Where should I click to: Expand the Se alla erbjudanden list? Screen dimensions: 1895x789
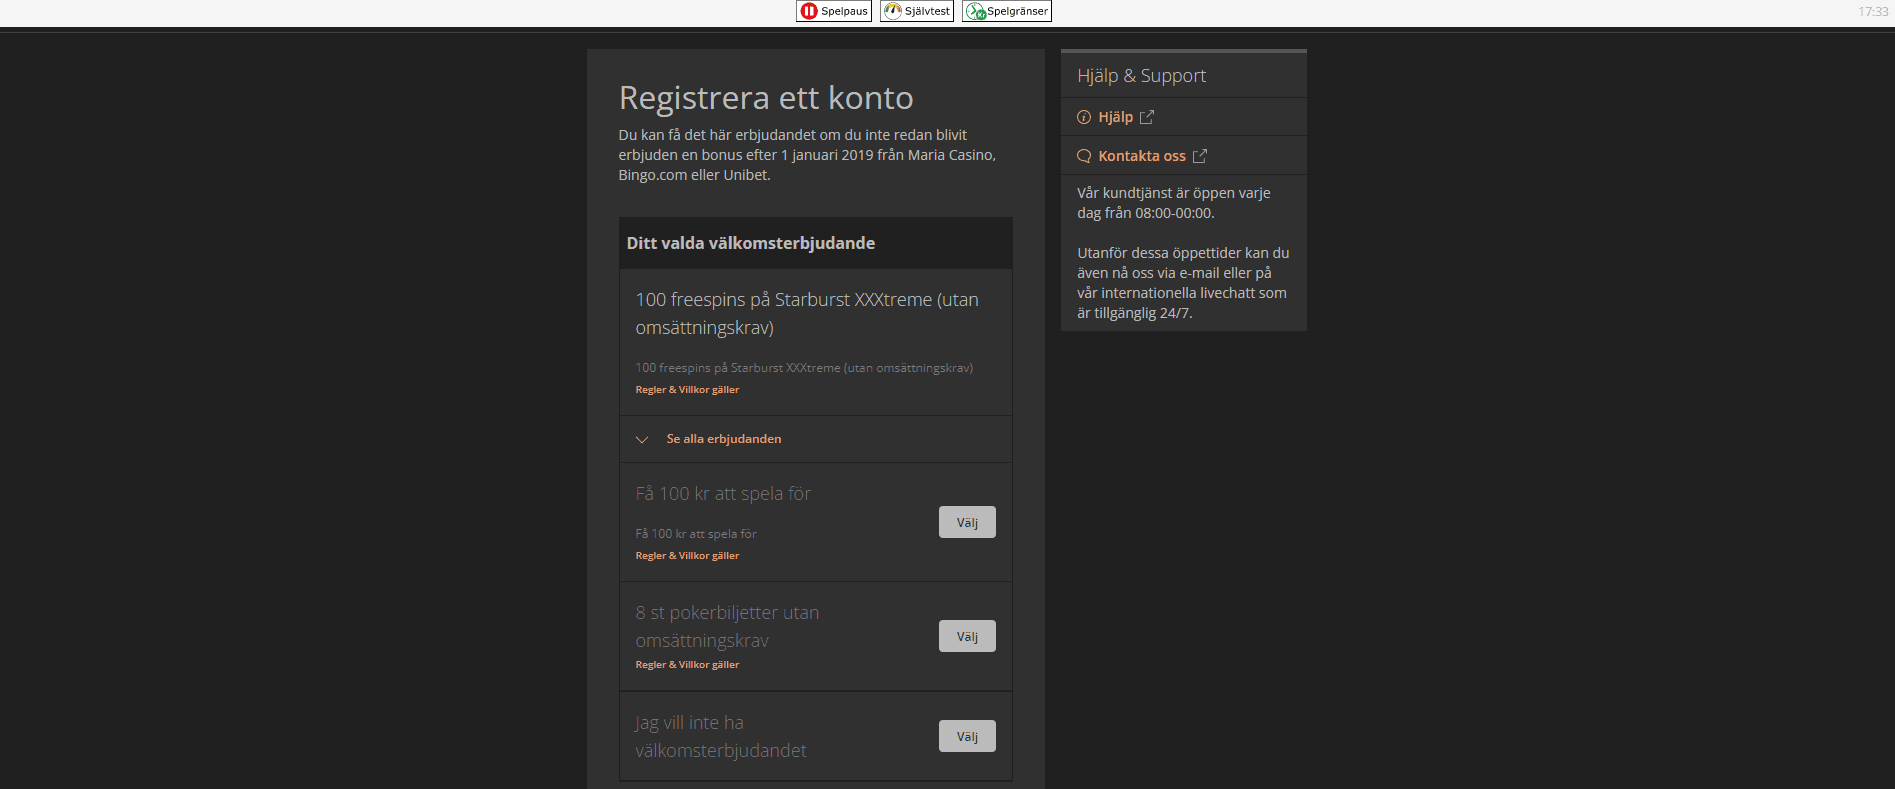click(x=724, y=439)
